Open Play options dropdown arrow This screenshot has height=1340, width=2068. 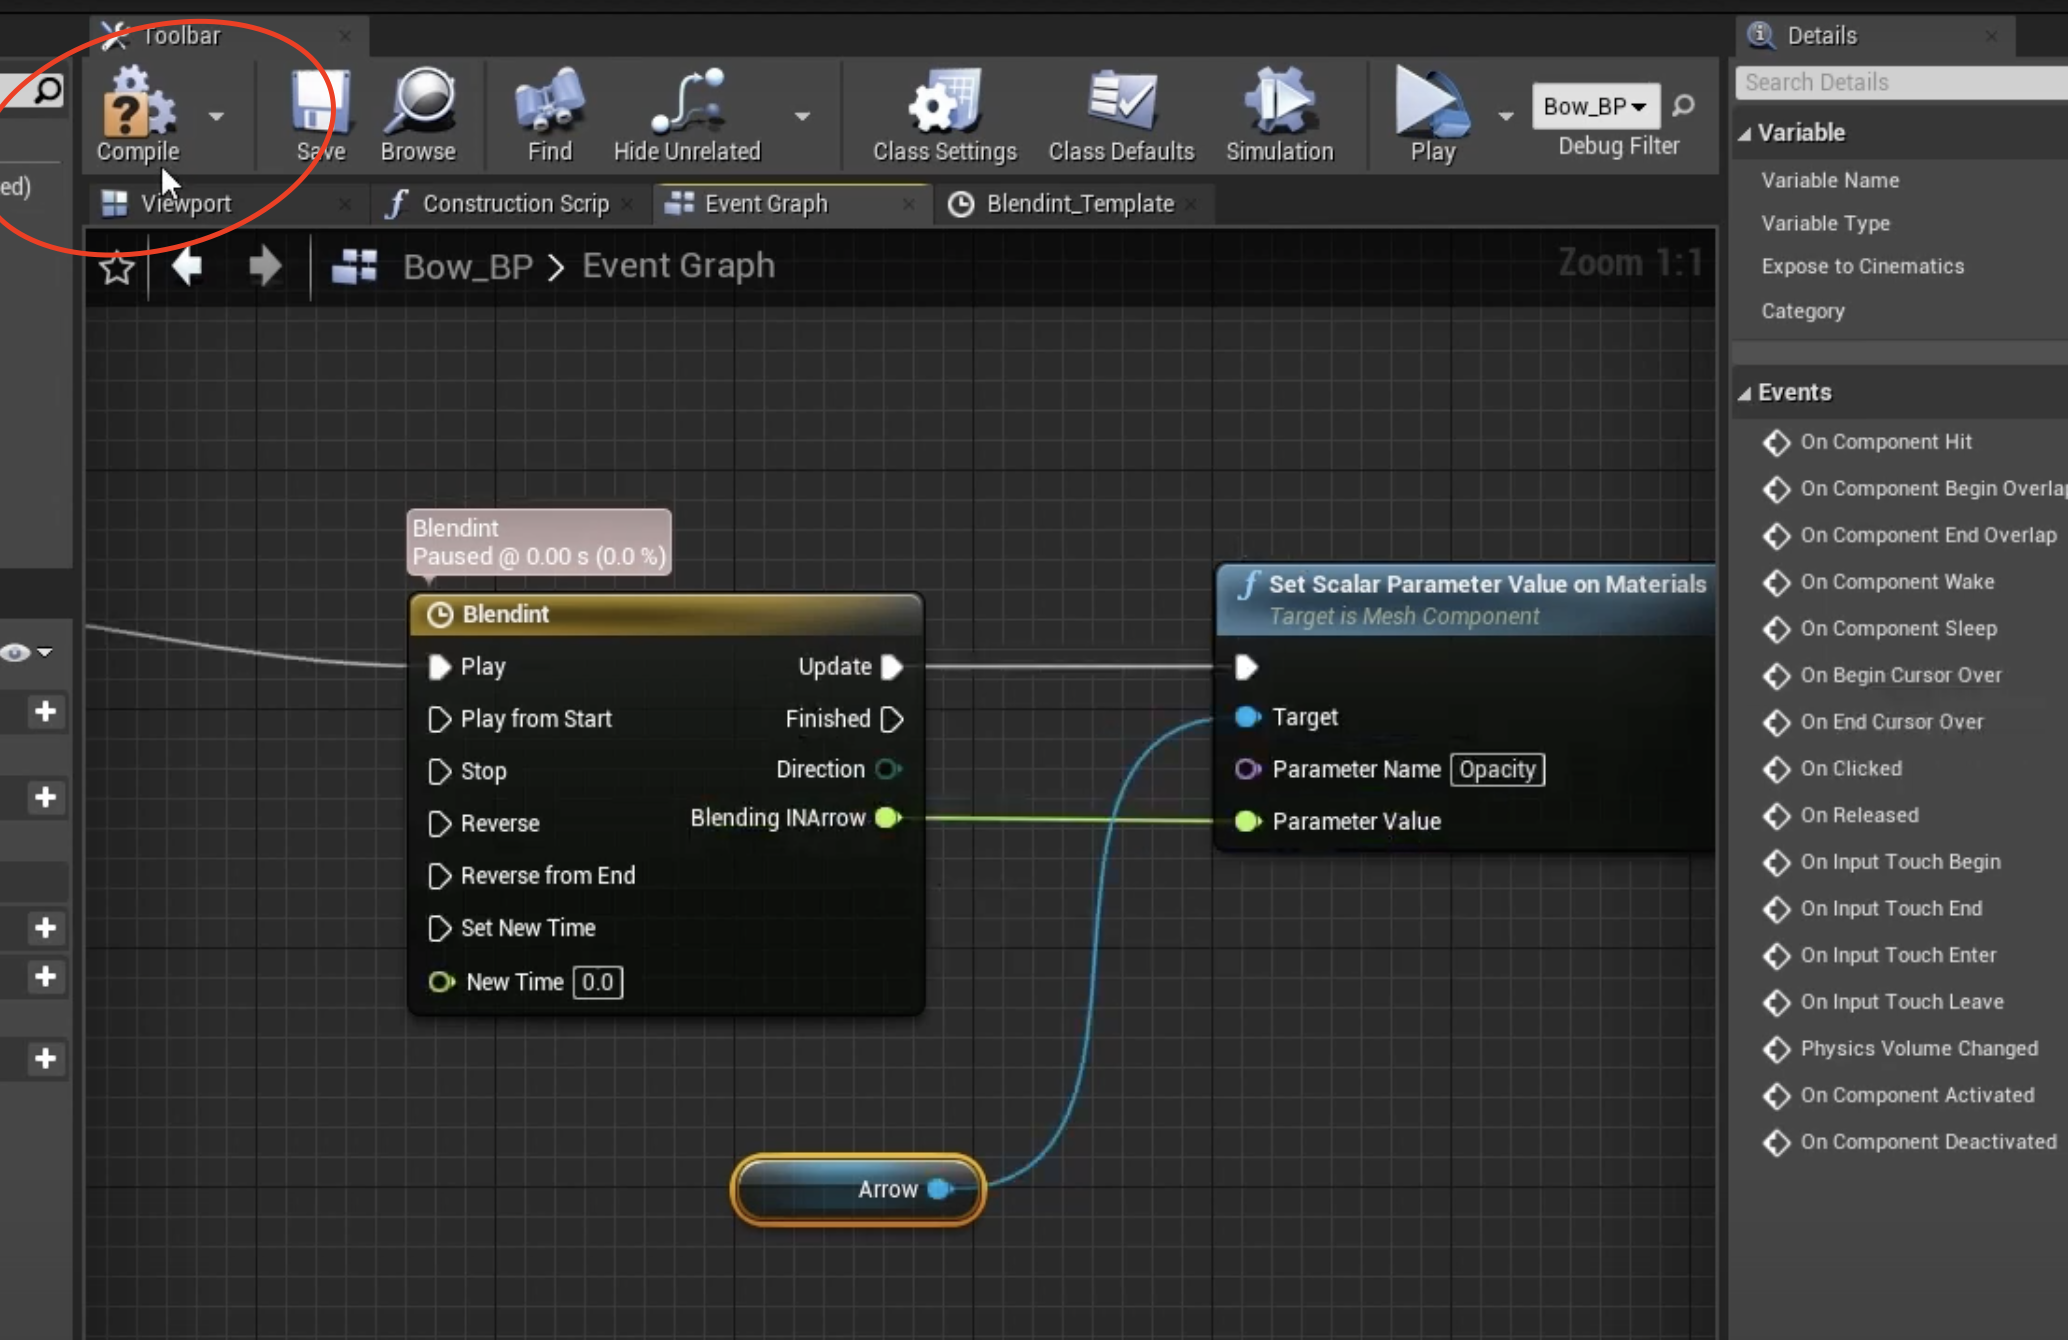click(1505, 116)
